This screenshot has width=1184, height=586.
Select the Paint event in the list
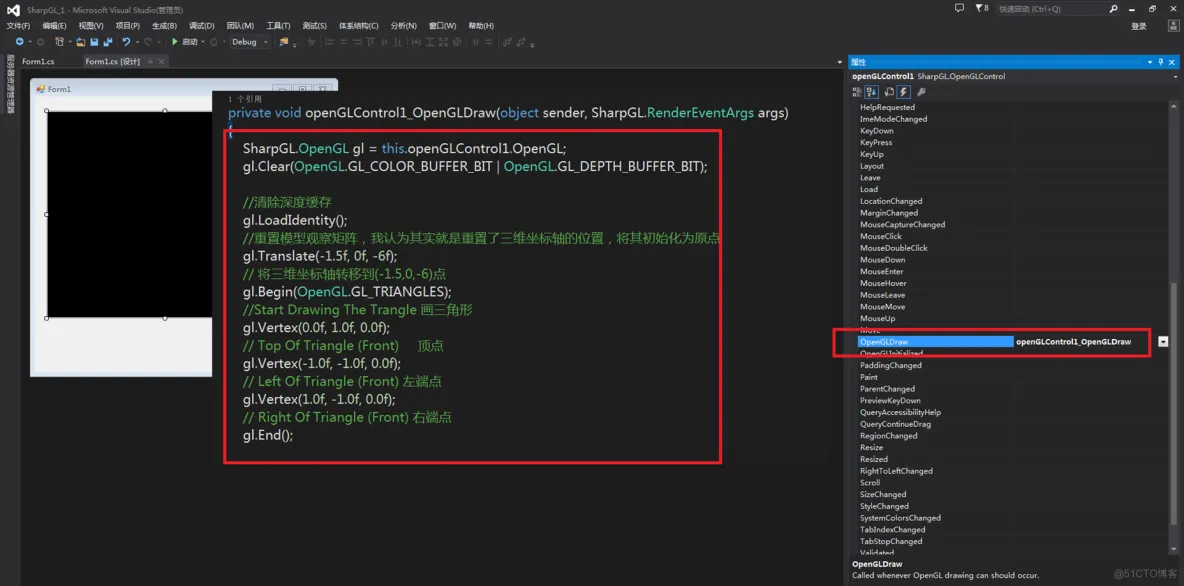[x=869, y=377]
